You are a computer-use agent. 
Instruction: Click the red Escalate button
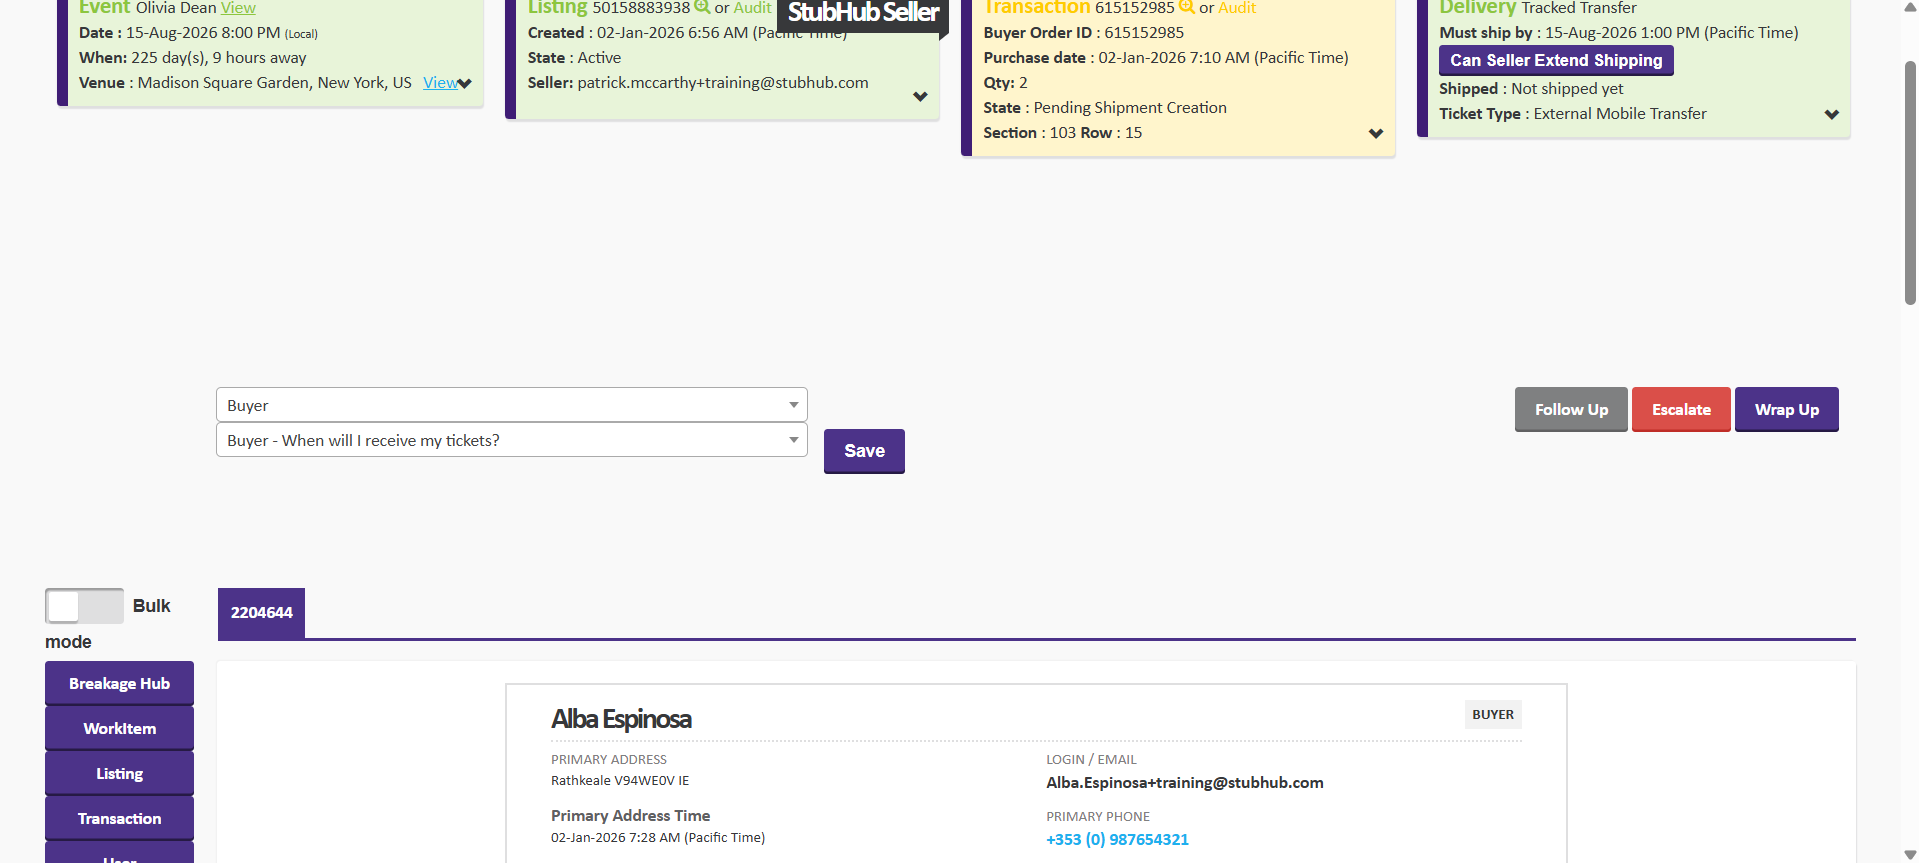(1680, 410)
